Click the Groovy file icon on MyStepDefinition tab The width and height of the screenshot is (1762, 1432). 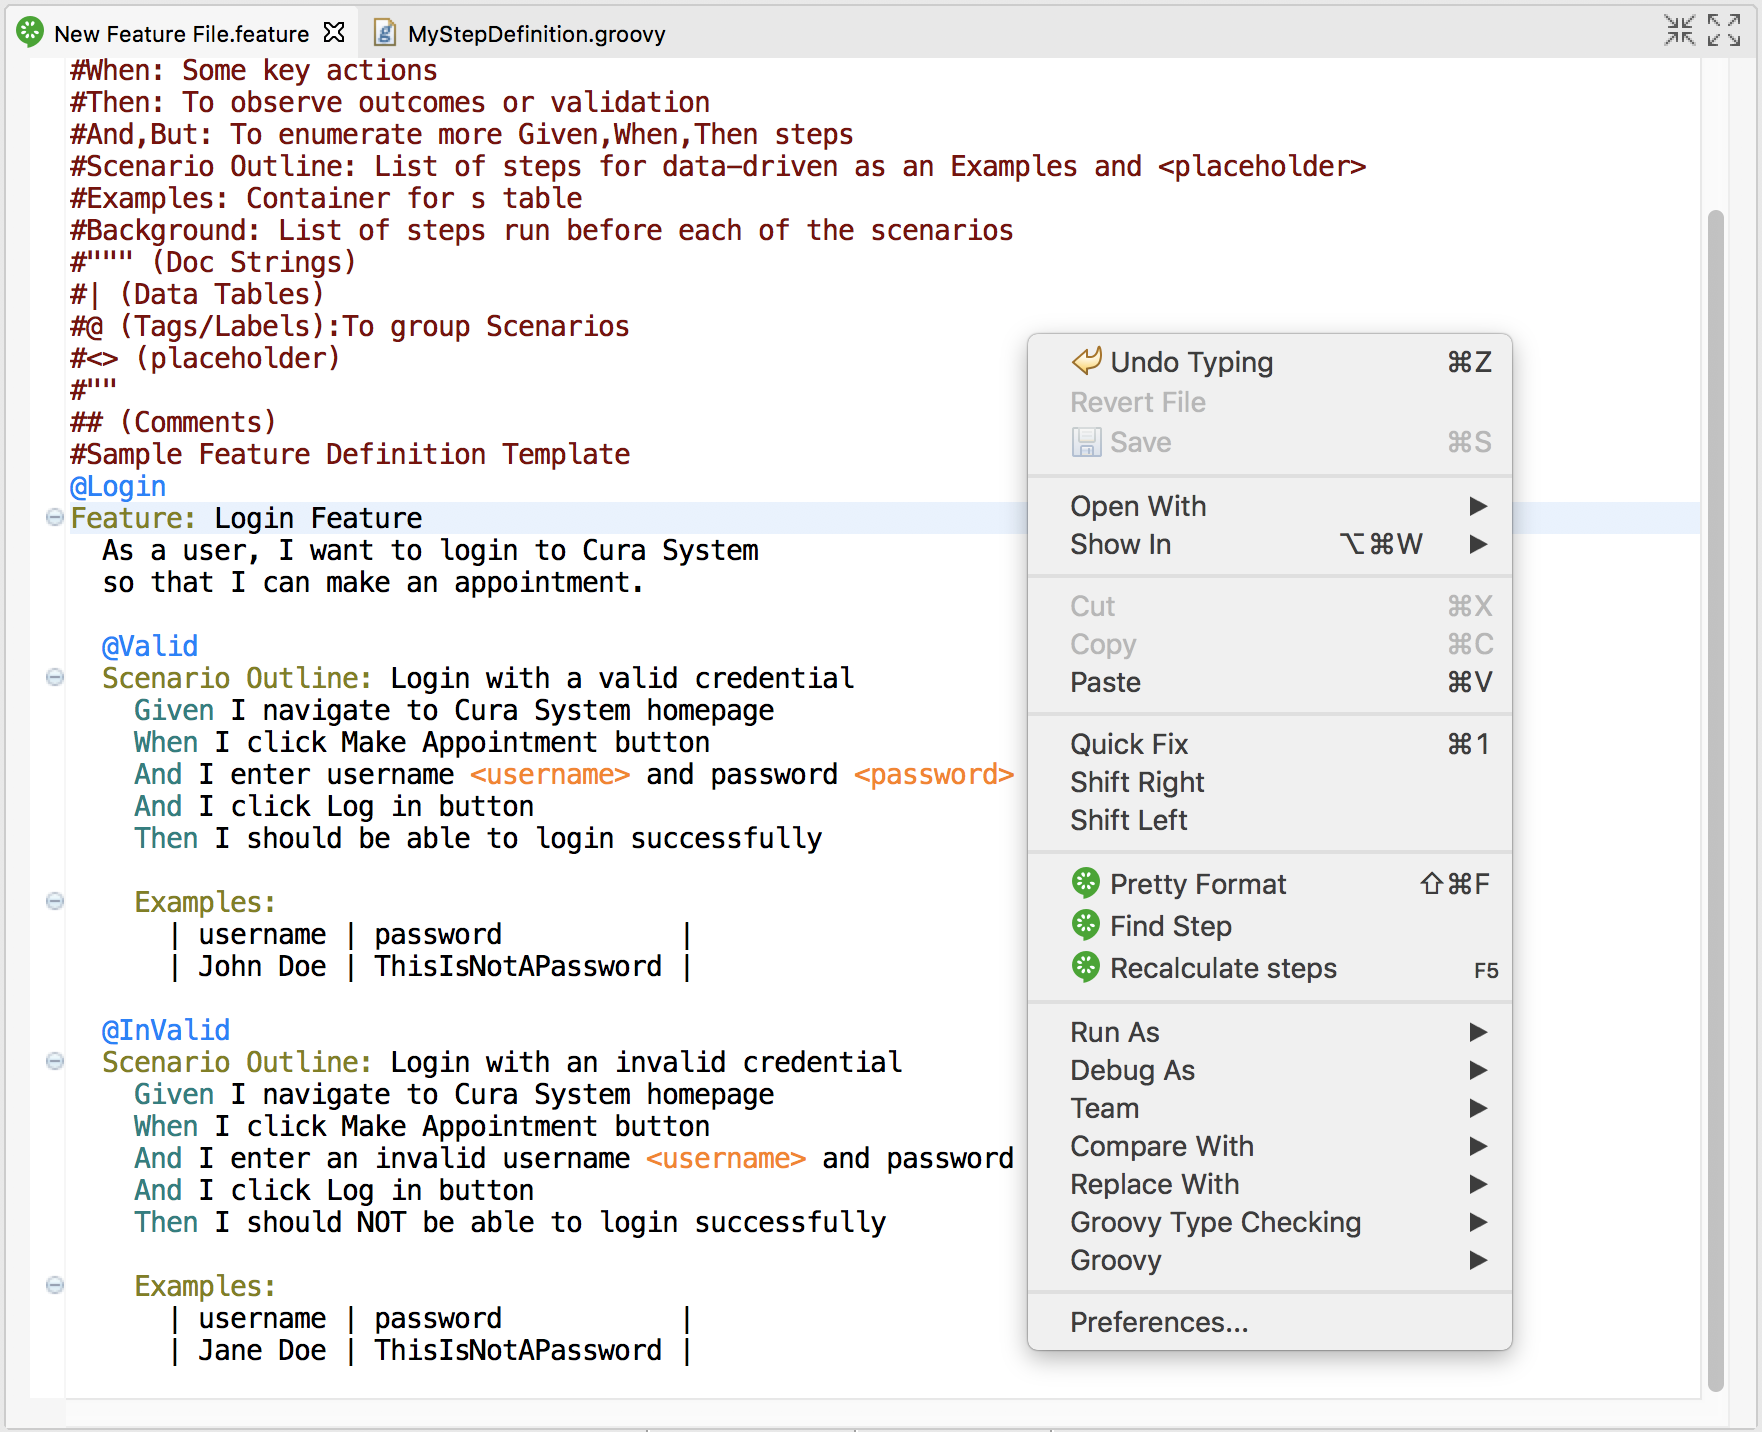[384, 33]
